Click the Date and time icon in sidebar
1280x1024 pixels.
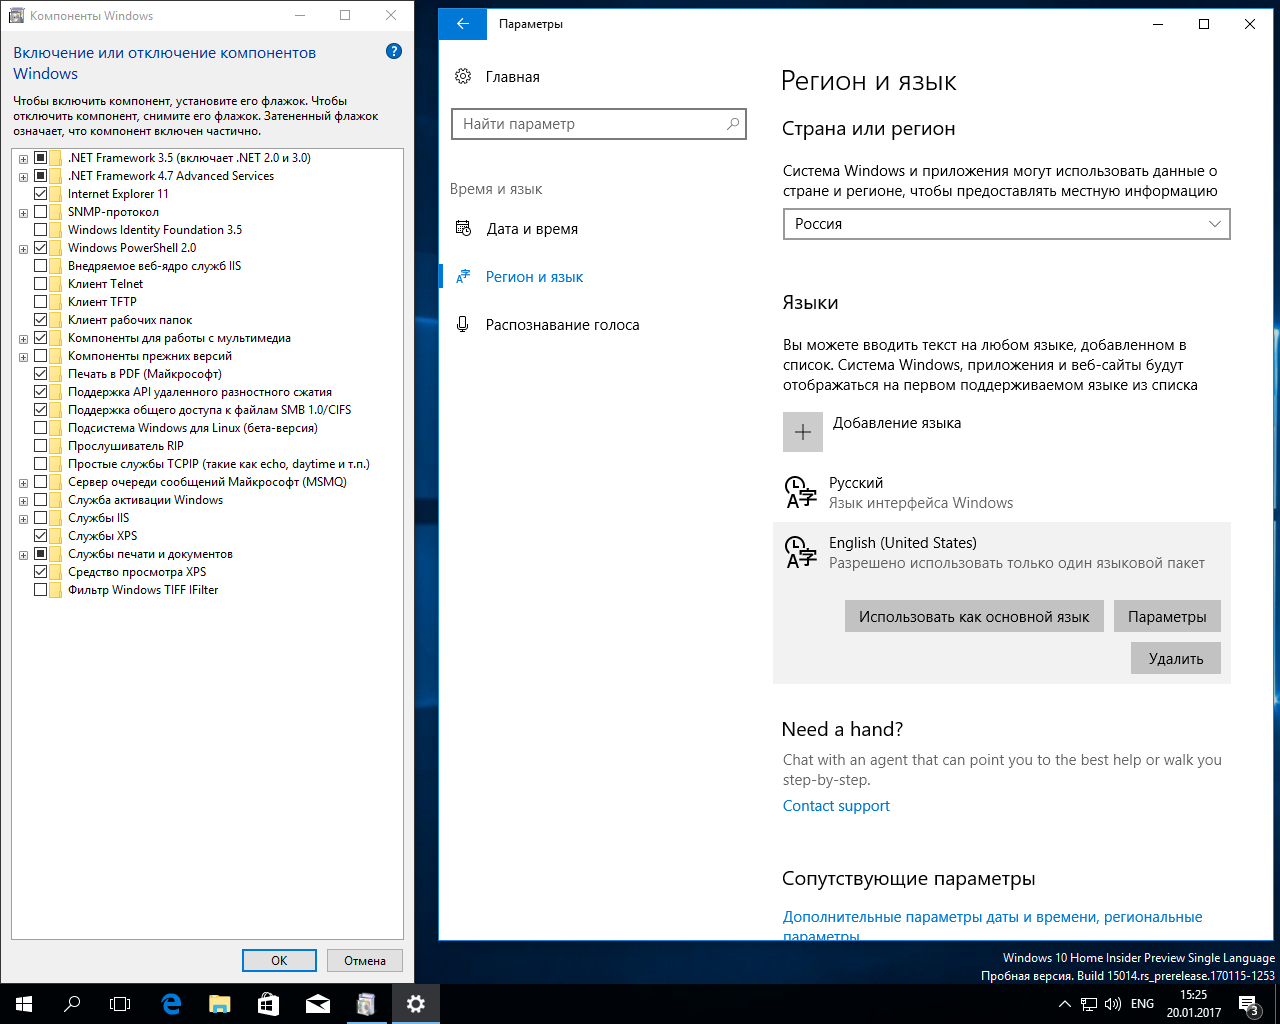463,229
